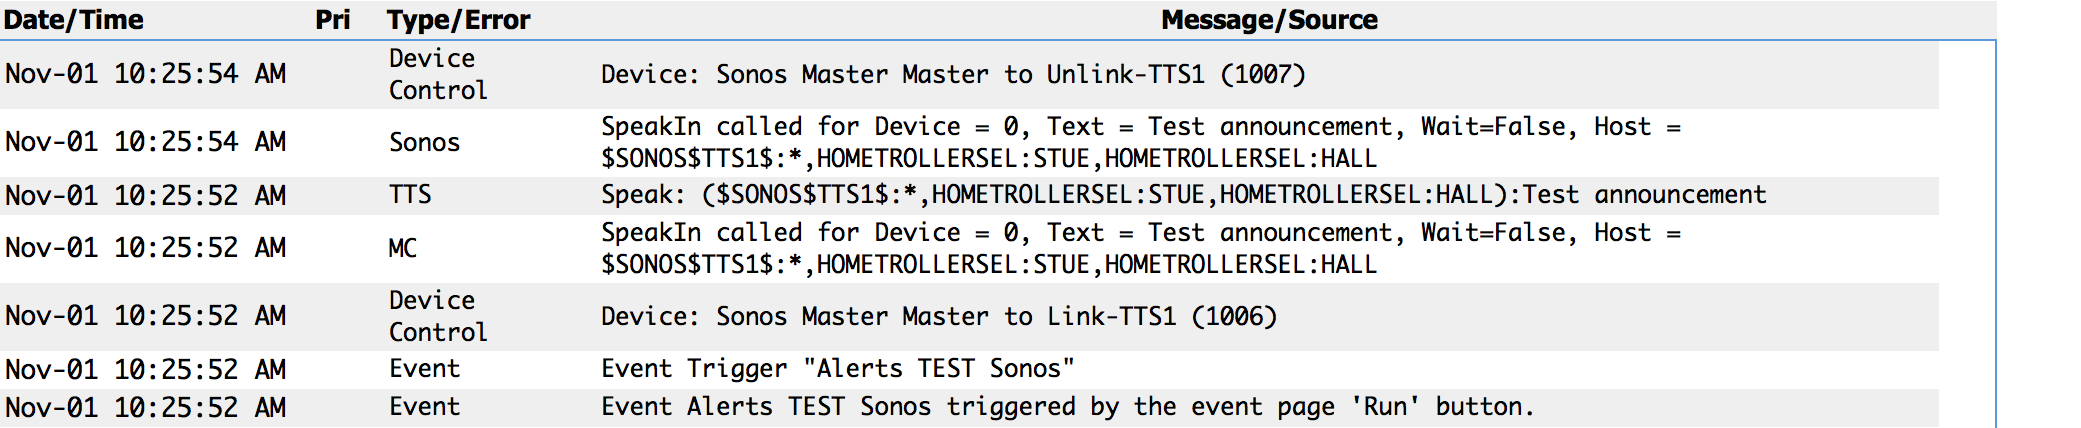Select the Link-TTS1 (1006) device message
The image size is (2081, 428).
939,317
